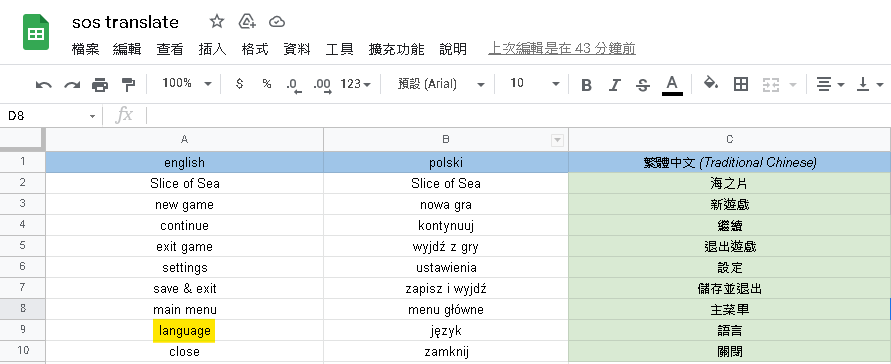The image size is (891, 364).
Task: Select the cell '海之片'
Action: 730,183
